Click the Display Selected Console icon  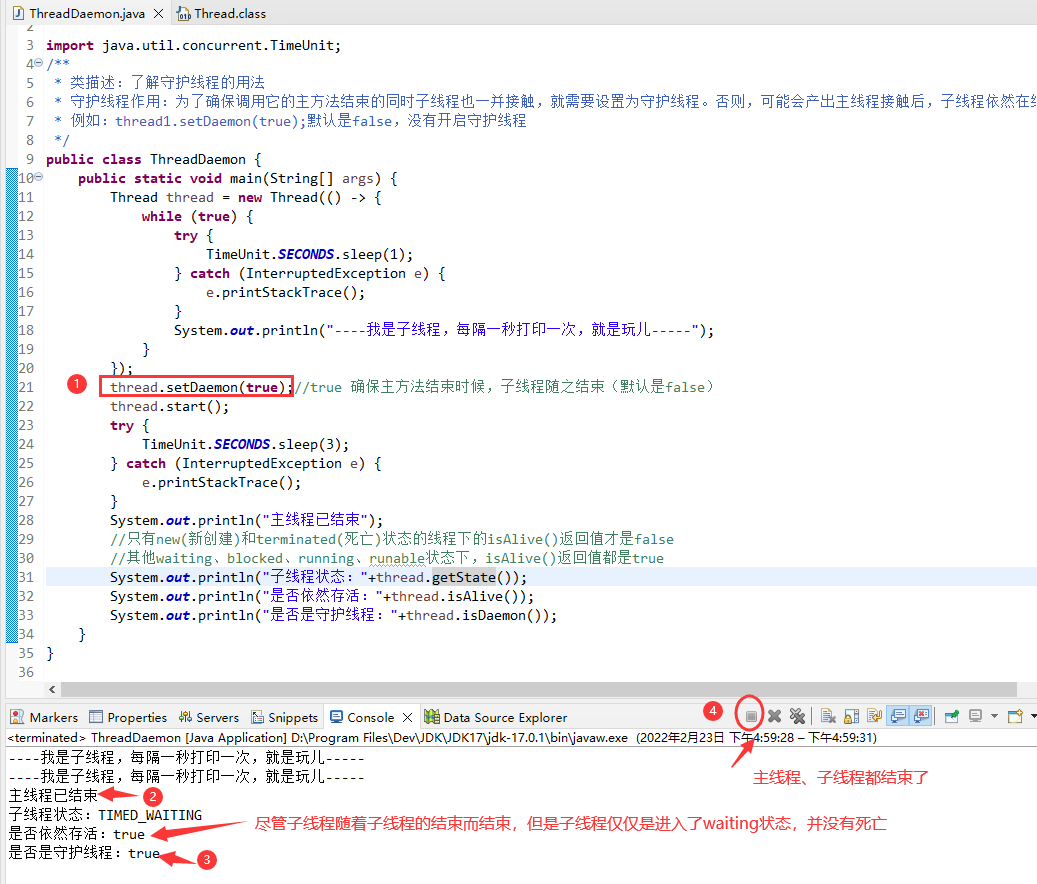(x=975, y=716)
